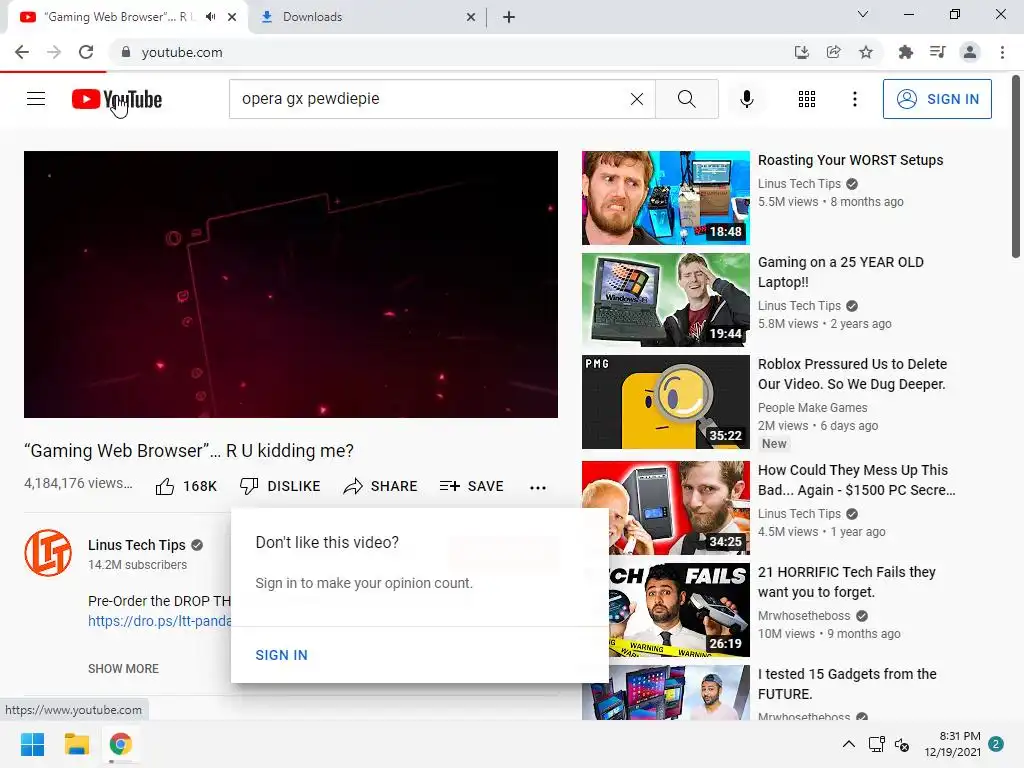Screen dimensions: 1024x768
Task: Clear the search box with the X
Action: 637,99
